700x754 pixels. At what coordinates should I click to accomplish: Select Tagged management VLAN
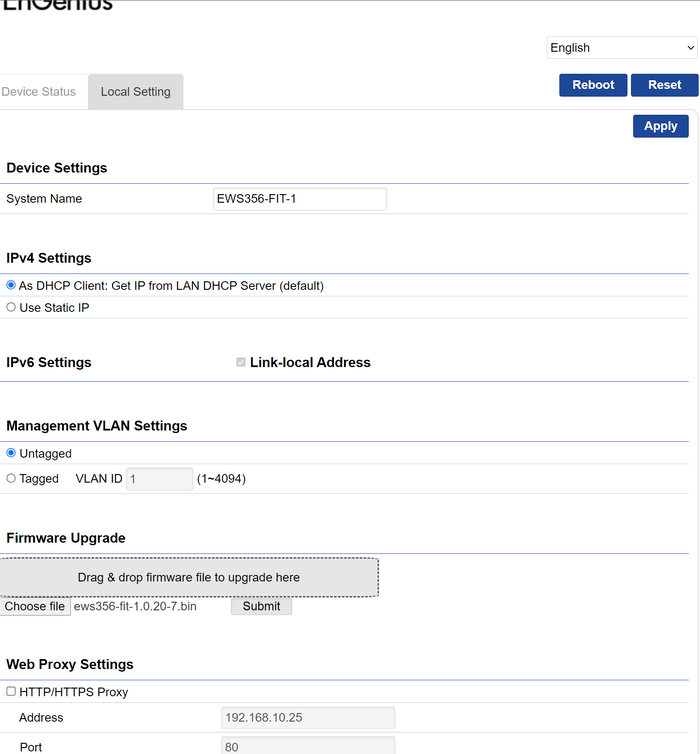coord(11,479)
